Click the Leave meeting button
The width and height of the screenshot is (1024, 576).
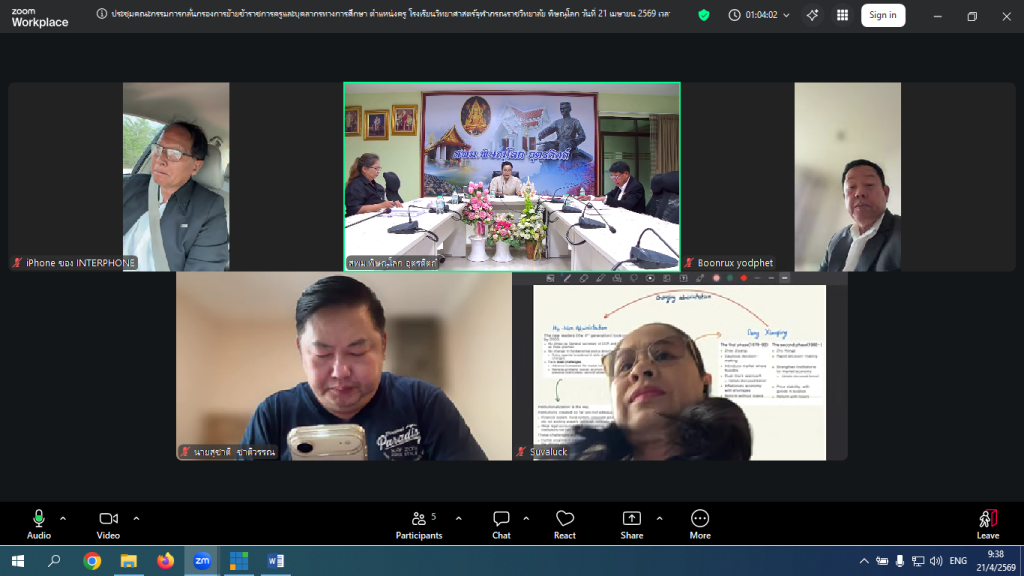(987, 523)
